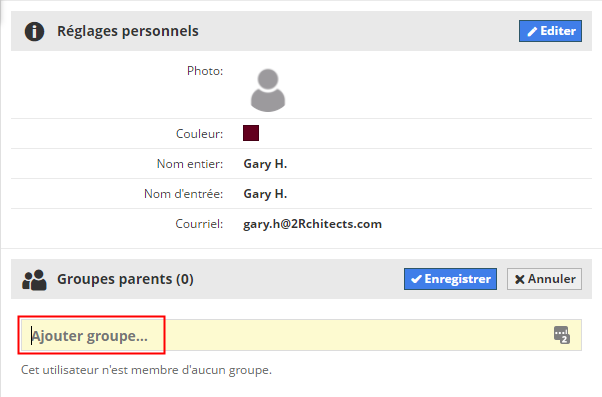This screenshot has width=602, height=397.
Task: Click the Editer button for personal settings
Action: pyautogui.click(x=550, y=31)
